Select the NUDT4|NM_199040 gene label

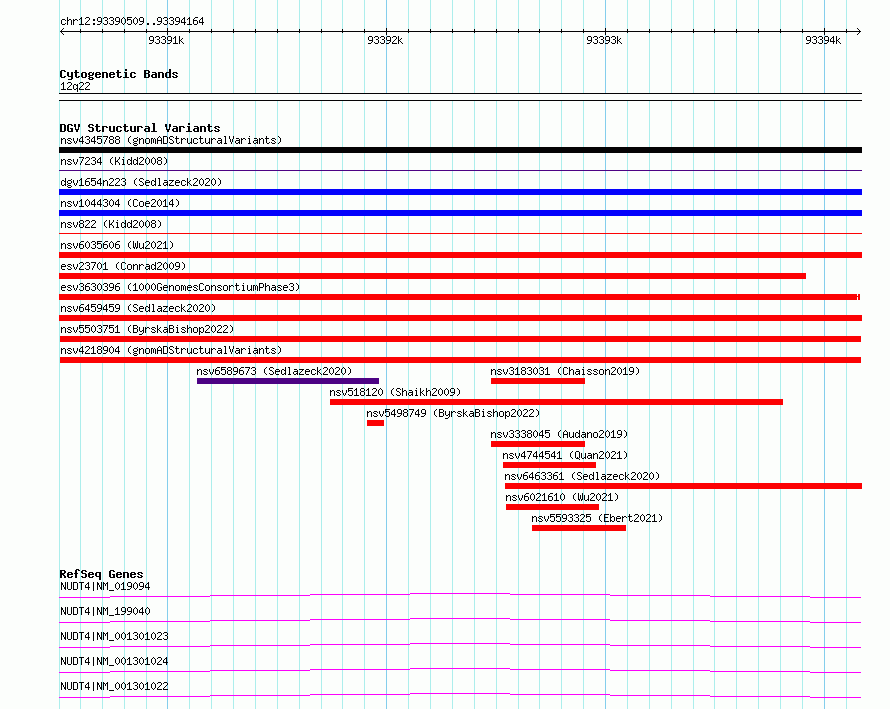(x=105, y=611)
